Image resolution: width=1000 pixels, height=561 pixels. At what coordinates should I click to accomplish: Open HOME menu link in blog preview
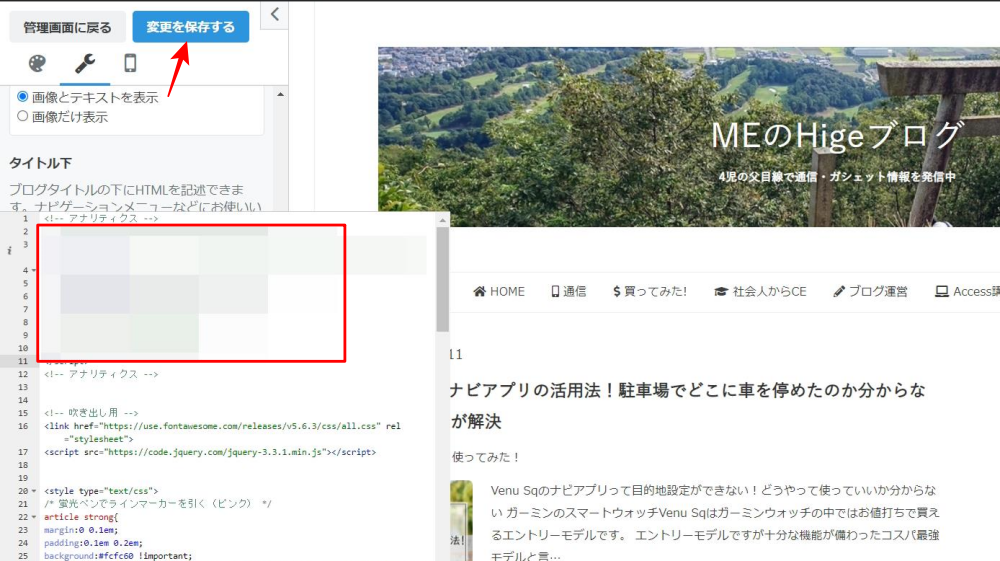(x=499, y=291)
